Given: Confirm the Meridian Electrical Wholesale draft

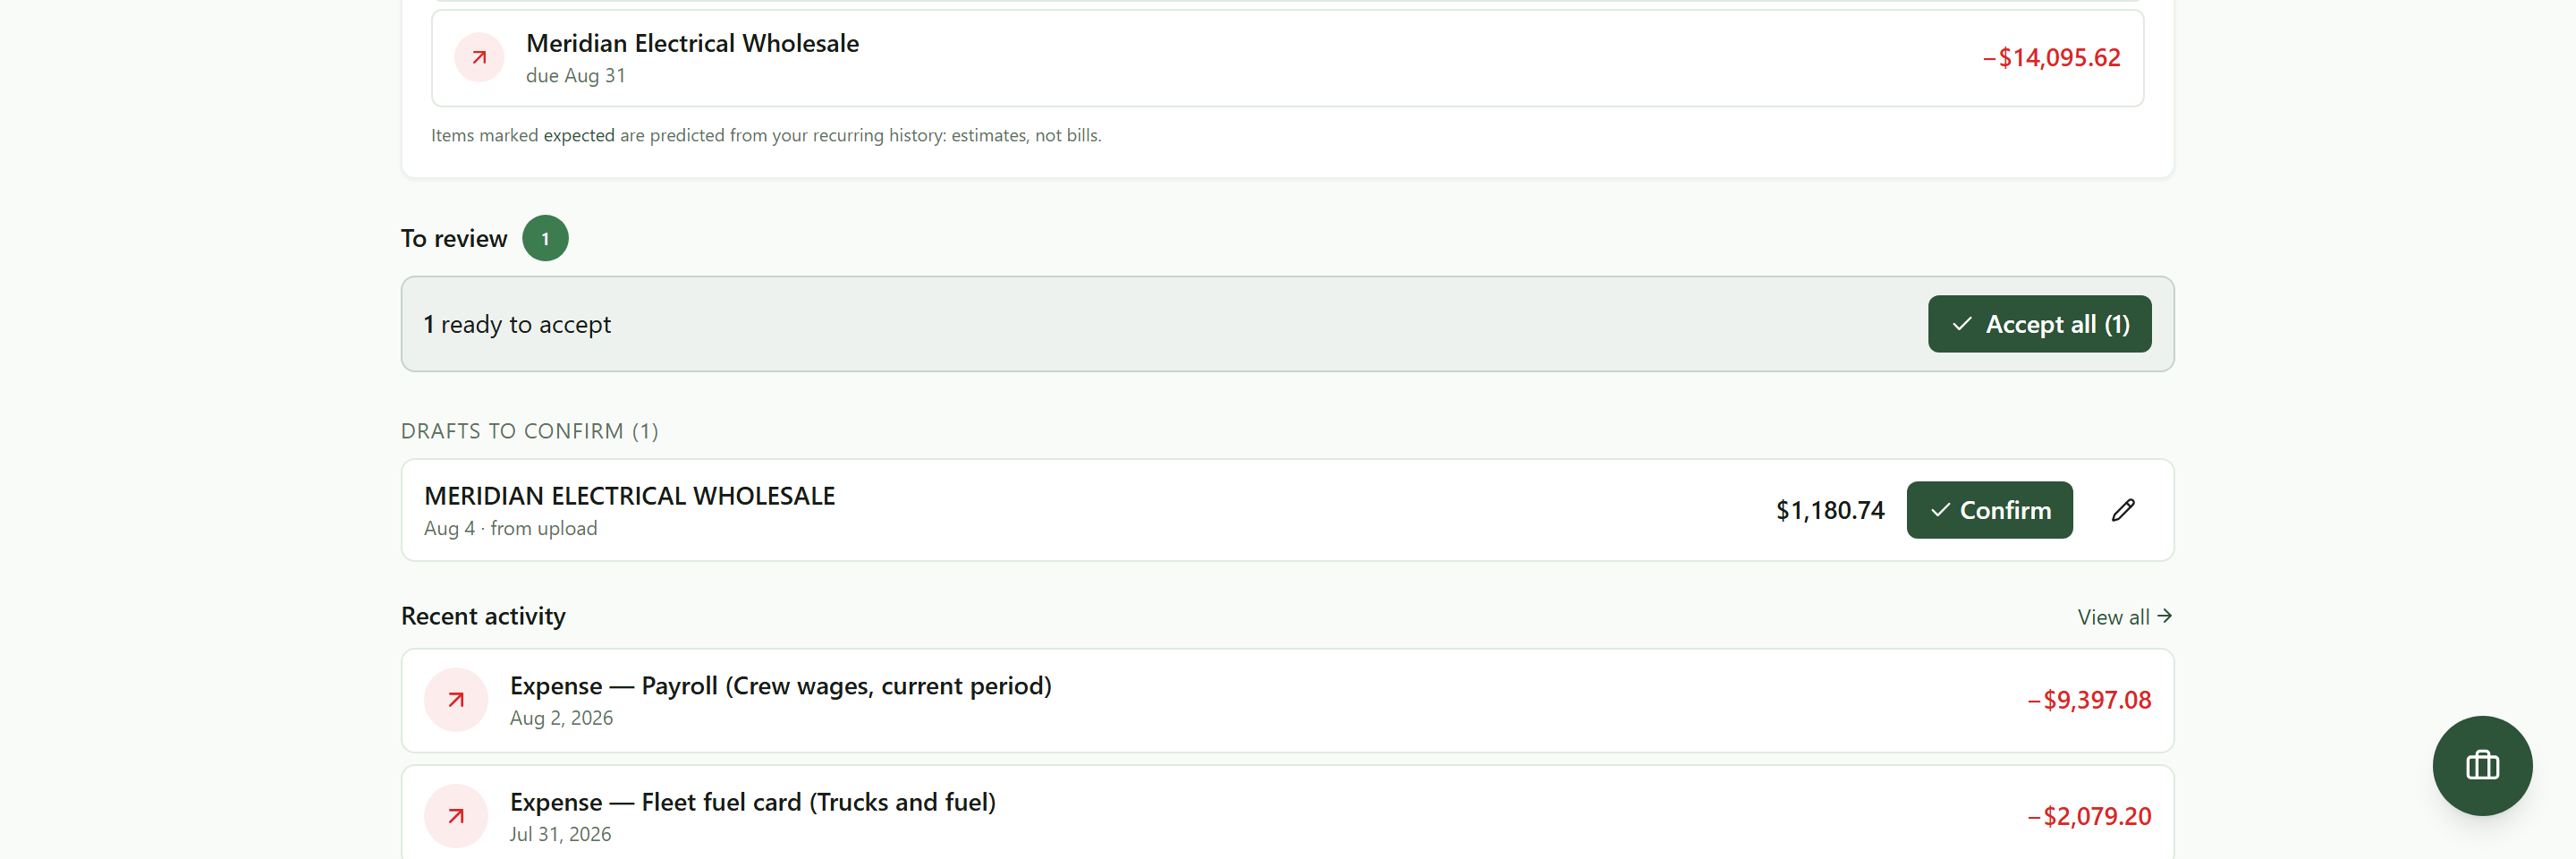Looking at the screenshot, I should click(1989, 510).
